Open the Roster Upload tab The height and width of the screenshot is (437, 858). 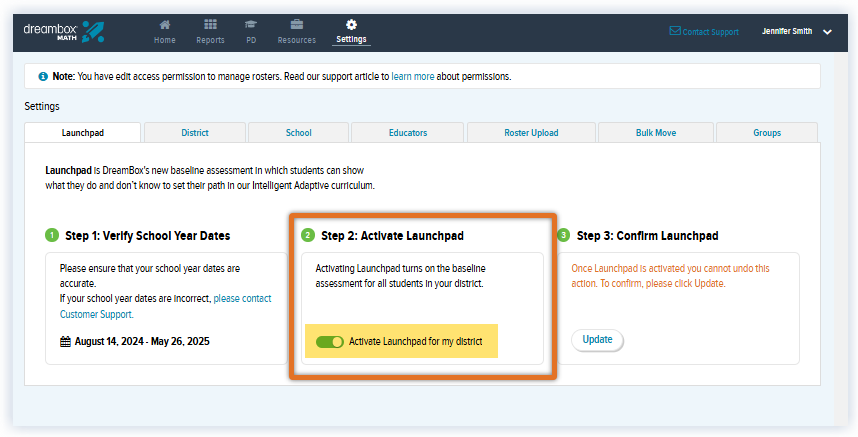click(x=531, y=132)
